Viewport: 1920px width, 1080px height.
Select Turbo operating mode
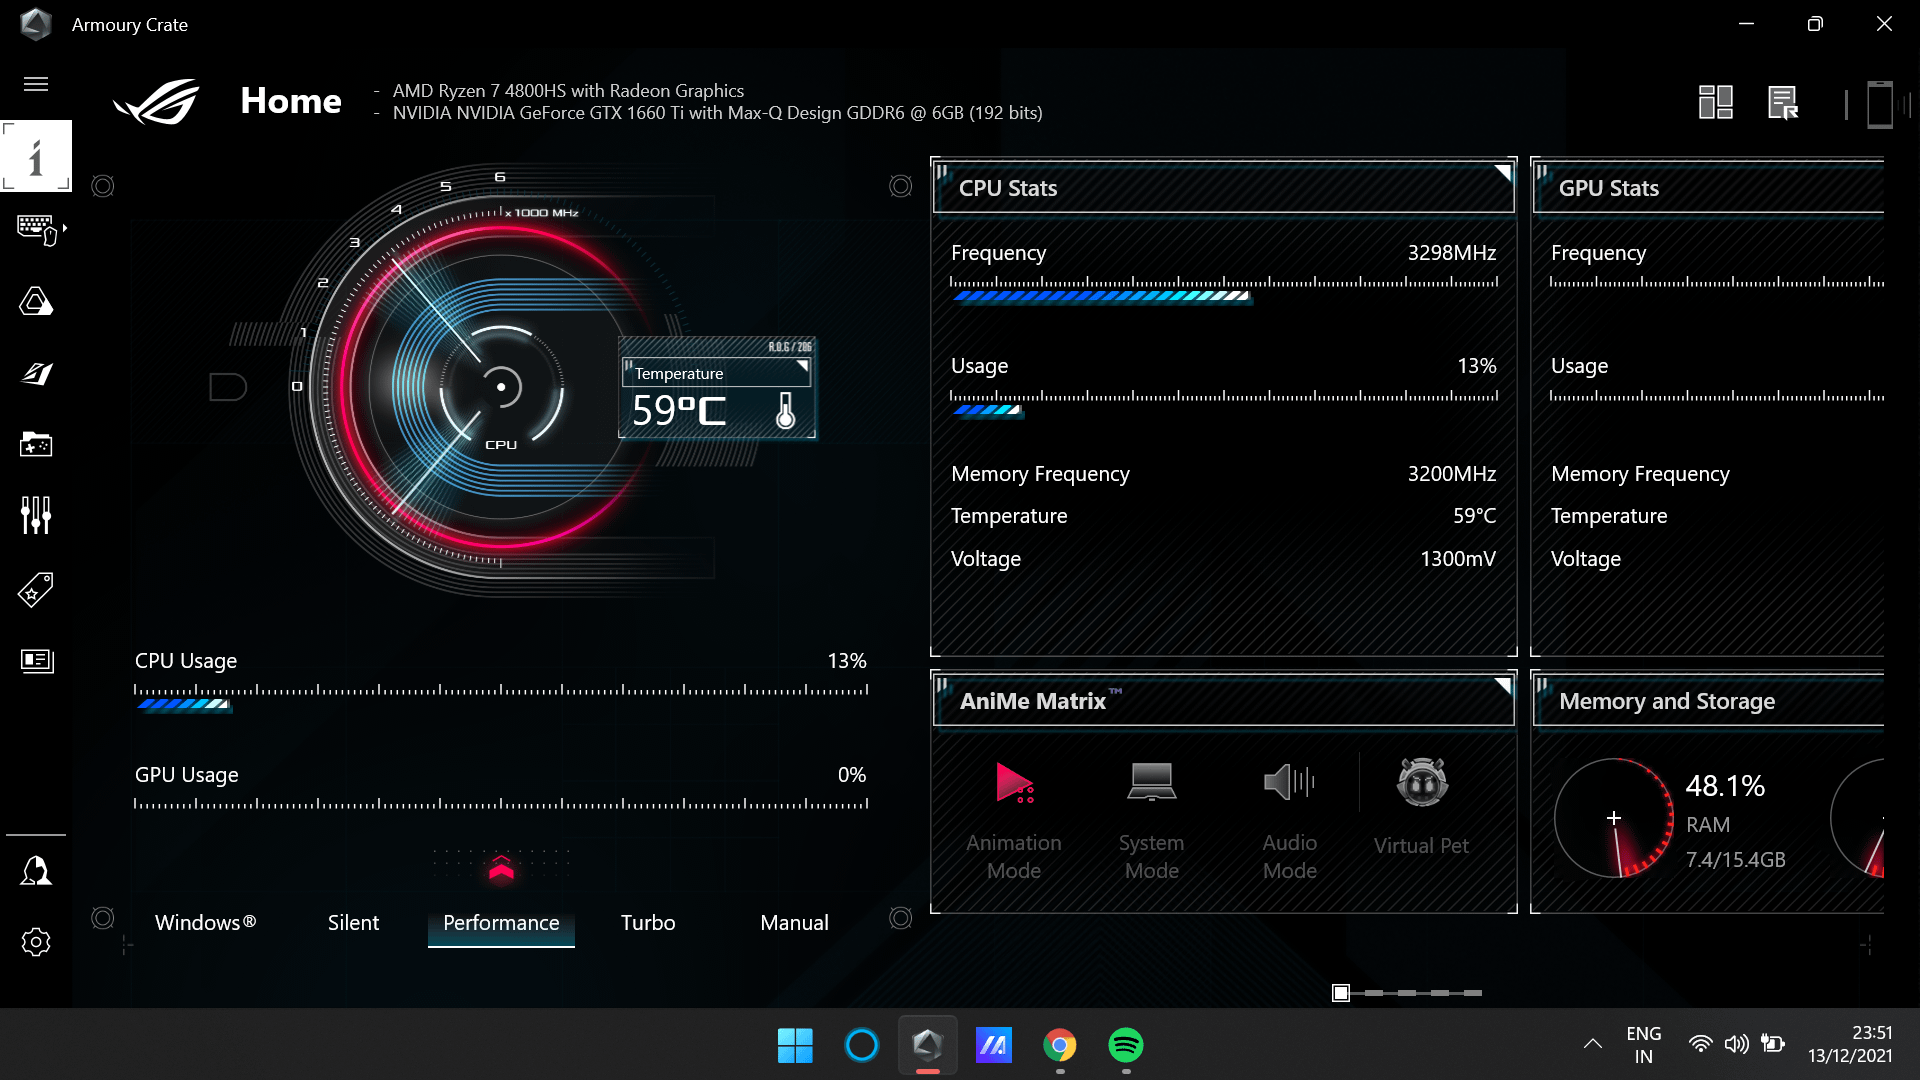tap(648, 922)
